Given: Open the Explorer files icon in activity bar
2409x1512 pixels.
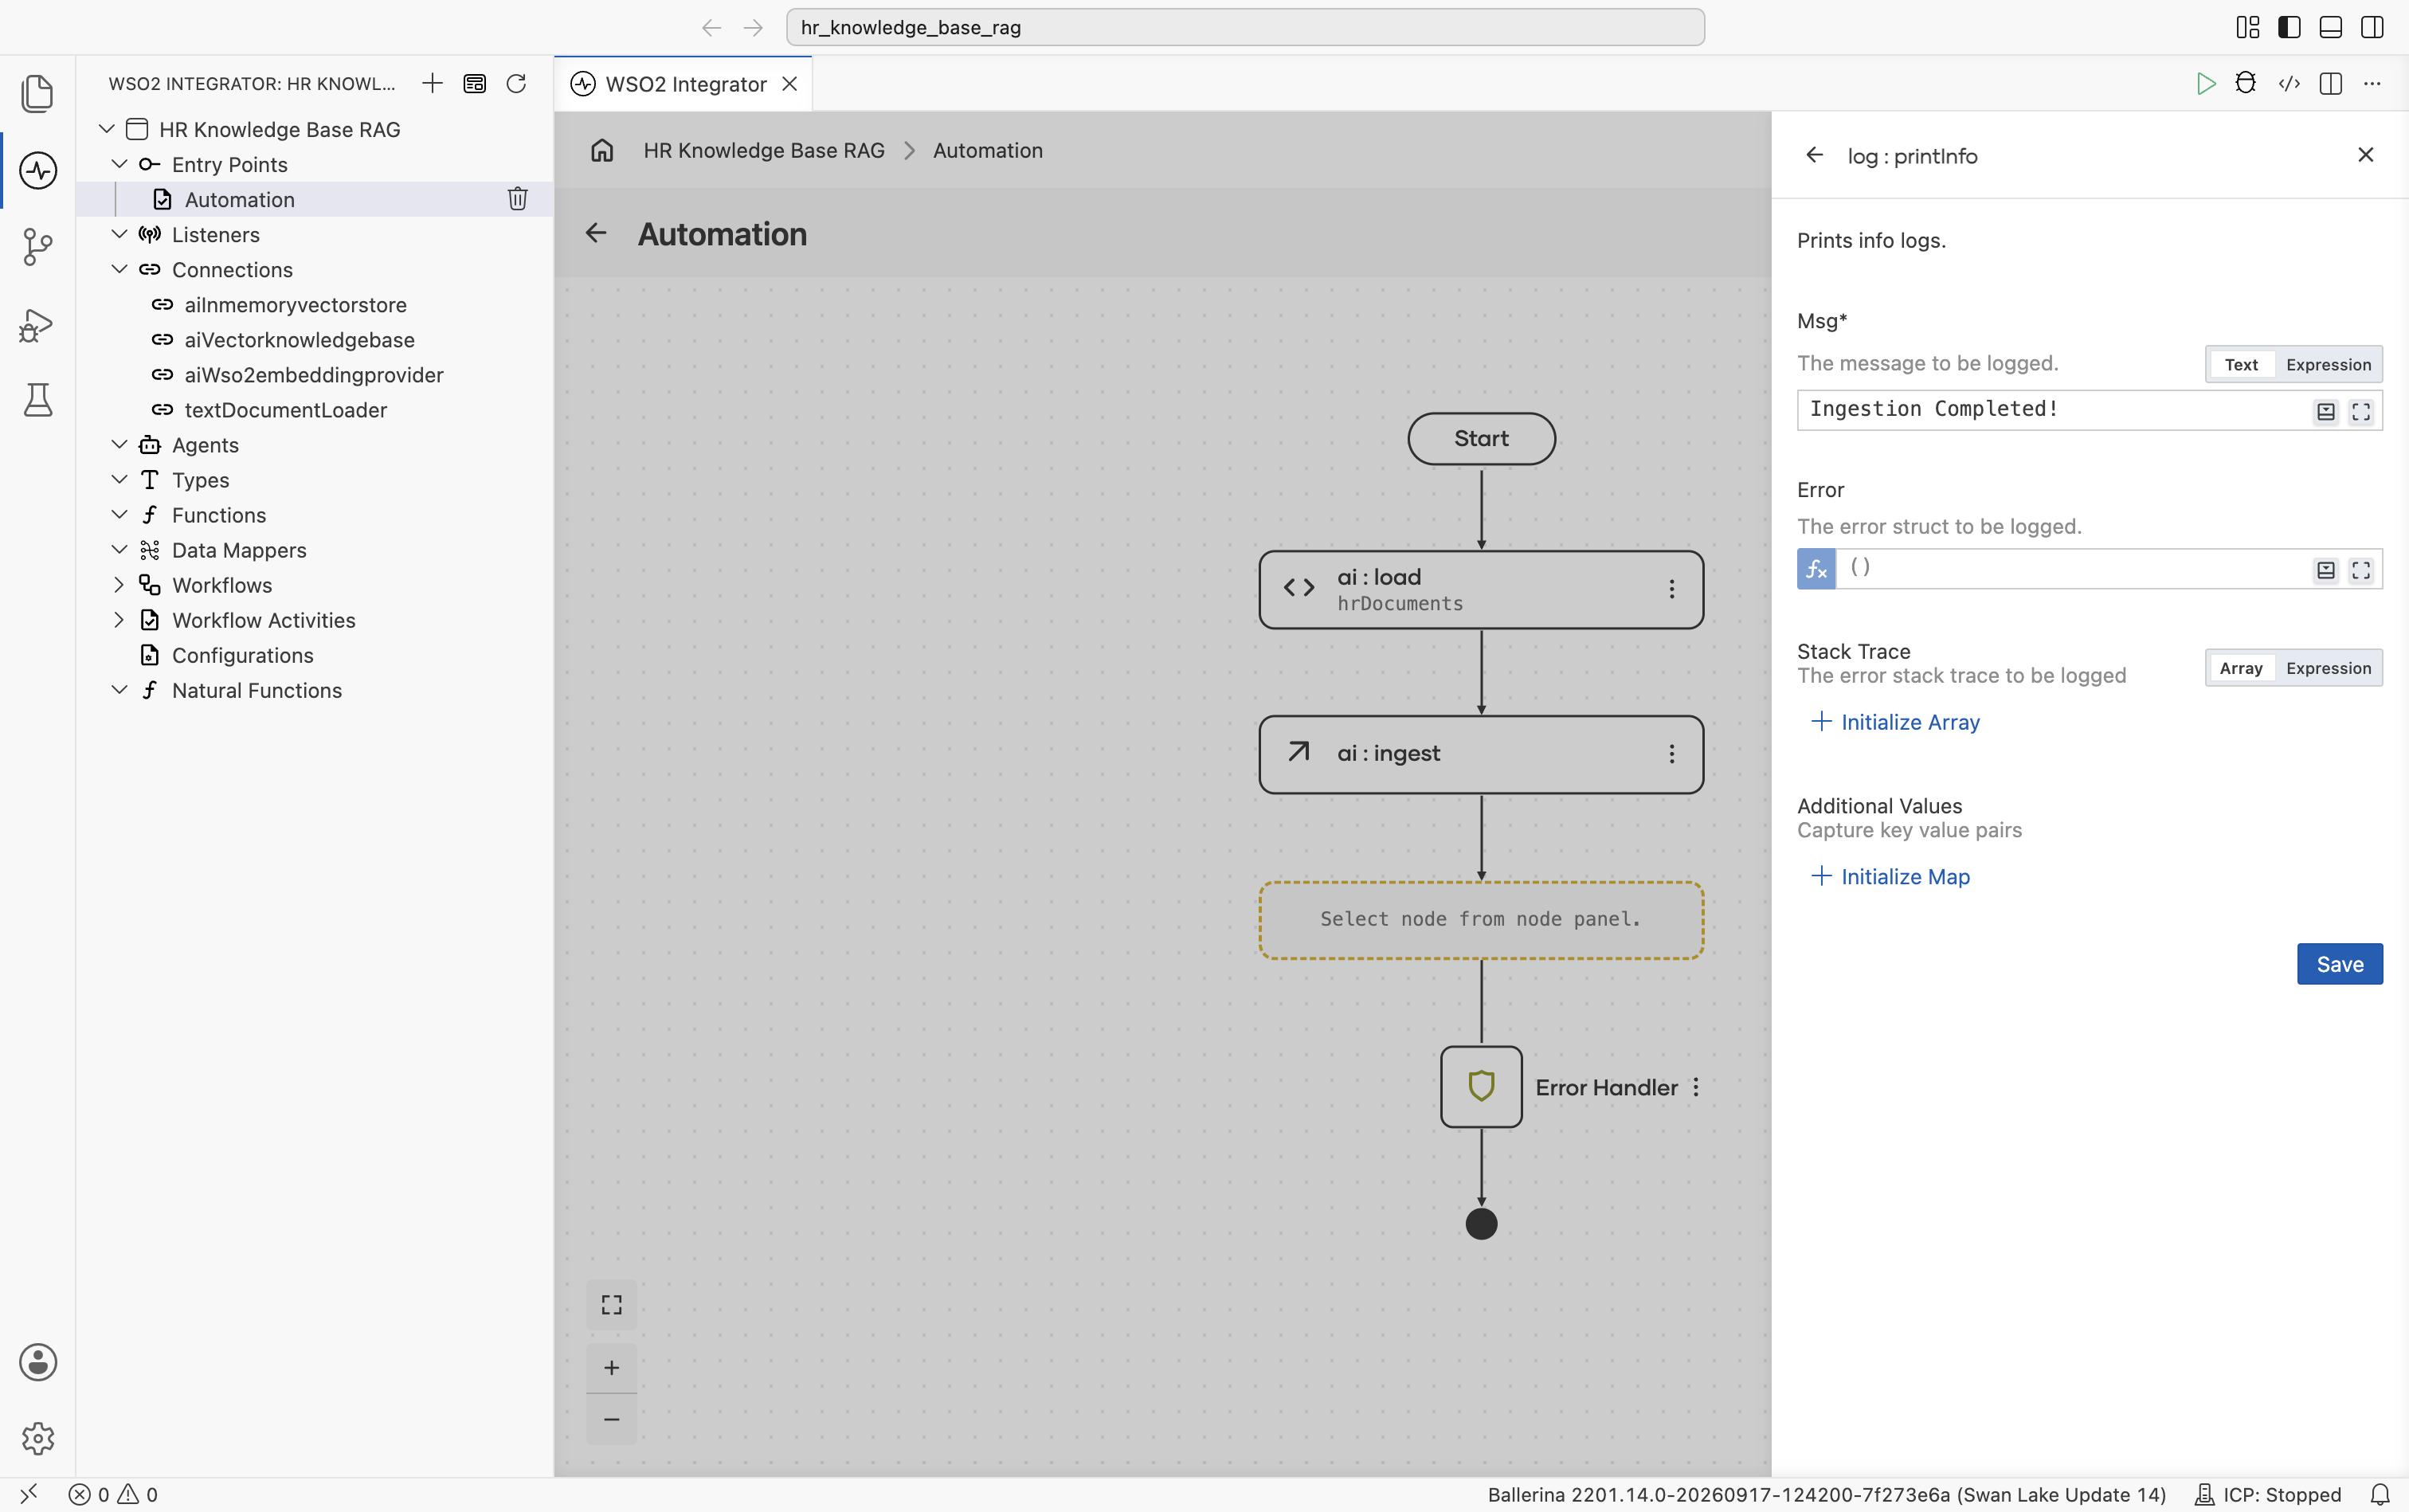Looking at the screenshot, I should click(37, 93).
